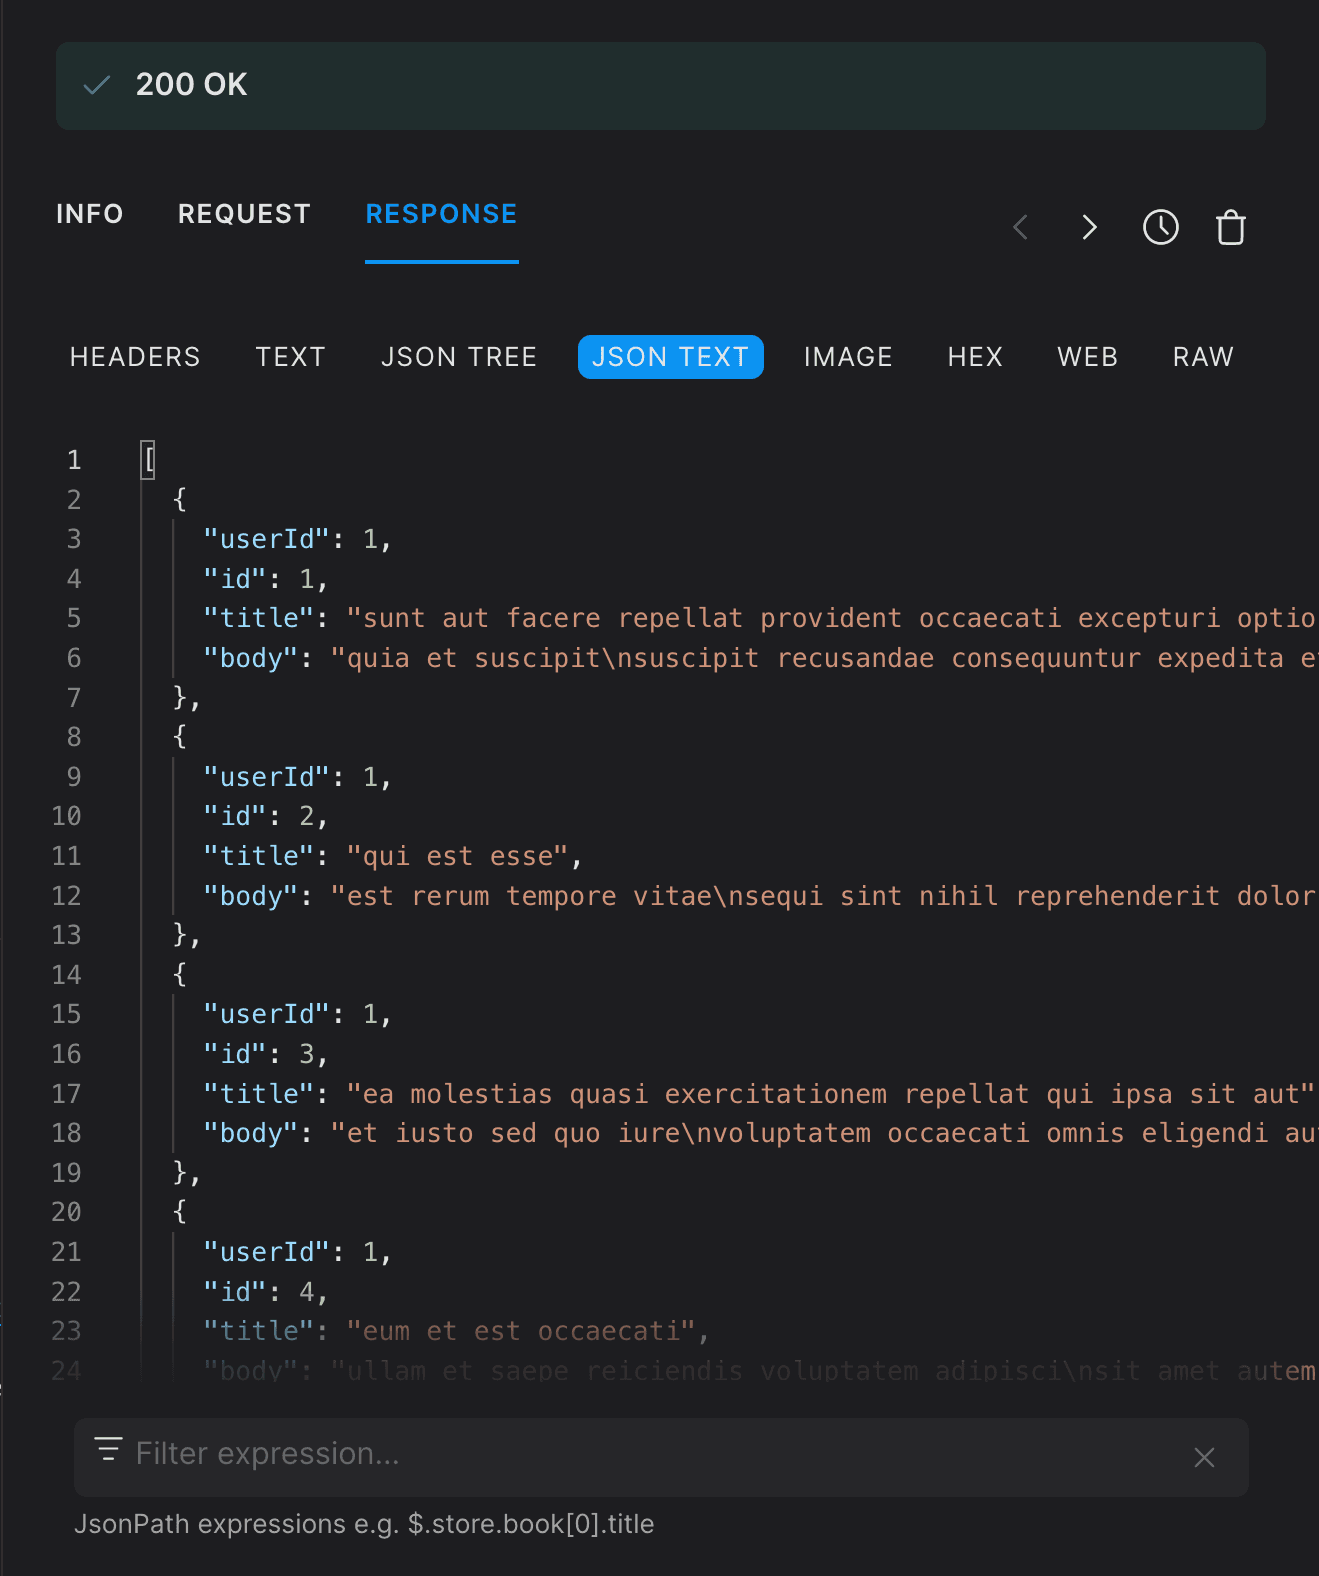Open the TEXT view
This screenshot has width=1319, height=1576.
tap(290, 357)
